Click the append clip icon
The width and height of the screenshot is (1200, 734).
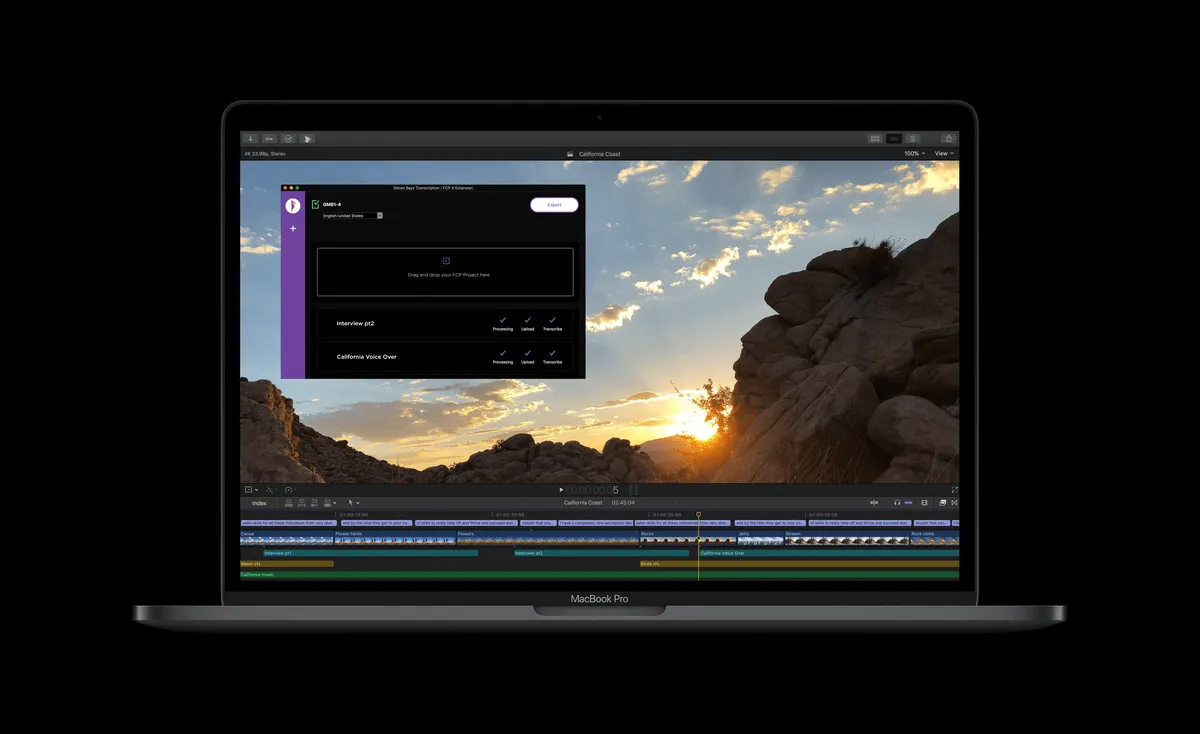pyautogui.click(x=314, y=503)
